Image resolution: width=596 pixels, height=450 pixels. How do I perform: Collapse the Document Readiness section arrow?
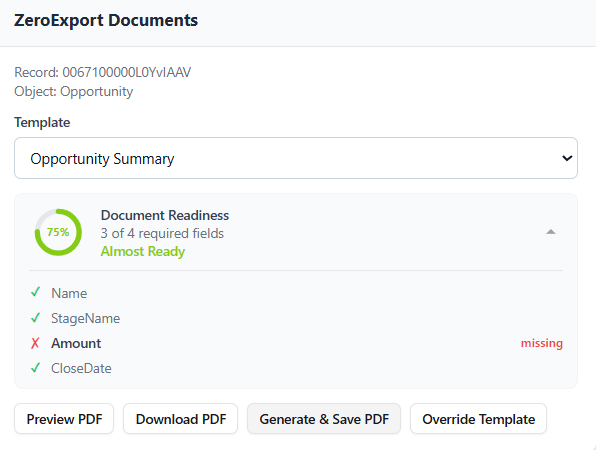click(x=551, y=232)
